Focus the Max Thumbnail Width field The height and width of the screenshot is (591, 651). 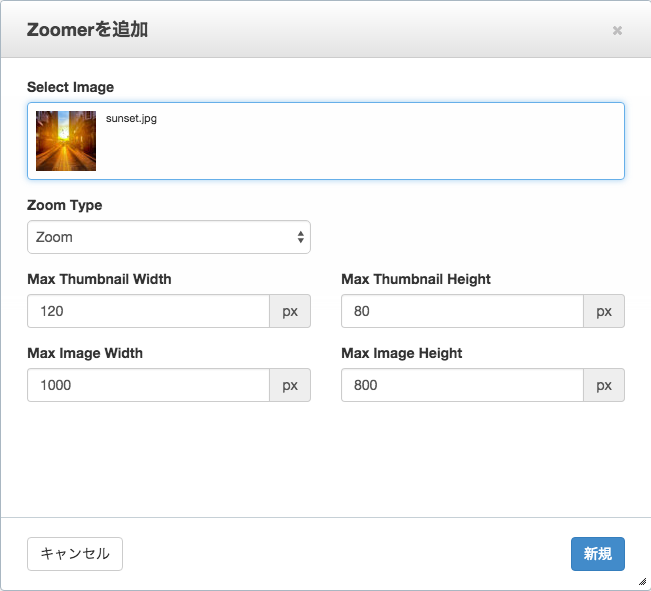tap(149, 311)
